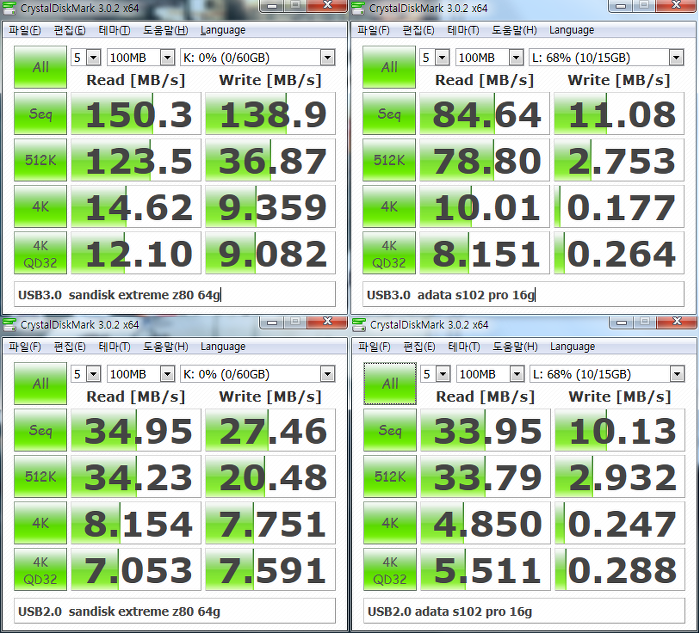Image resolution: width=700 pixels, height=633 pixels.
Task: Click 512K read value 123.5
Action: point(136,160)
